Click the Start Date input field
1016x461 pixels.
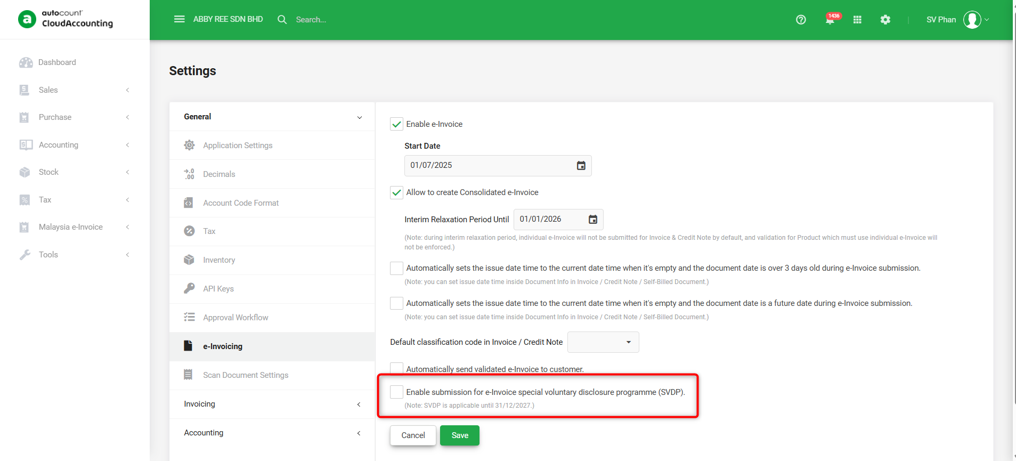(x=498, y=165)
